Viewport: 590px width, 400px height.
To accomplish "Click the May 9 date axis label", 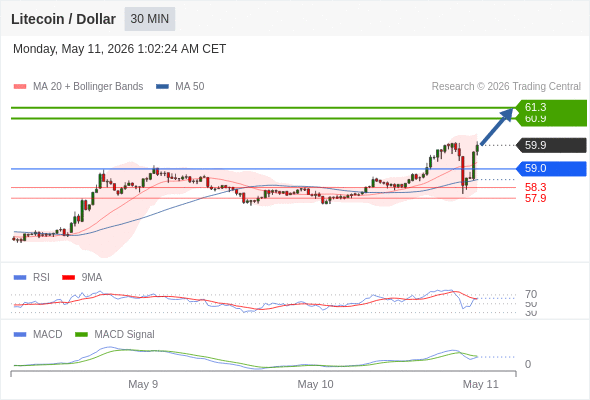I will pos(143,384).
